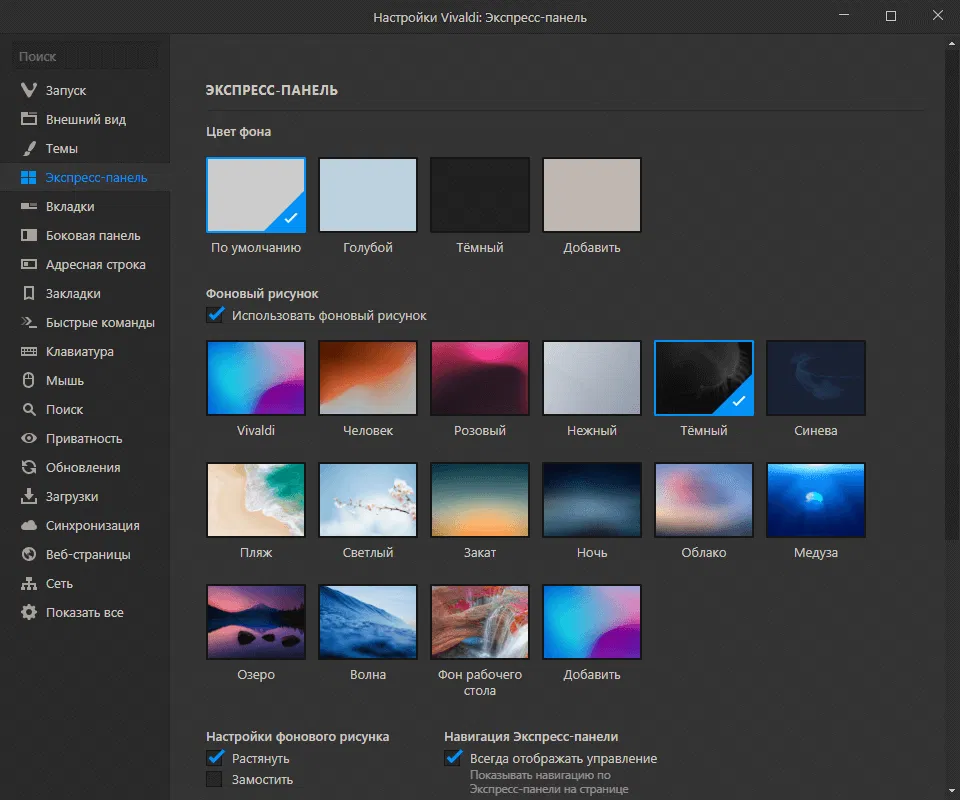Click the Поиск settings search field
960x800 pixels.
click(85, 57)
